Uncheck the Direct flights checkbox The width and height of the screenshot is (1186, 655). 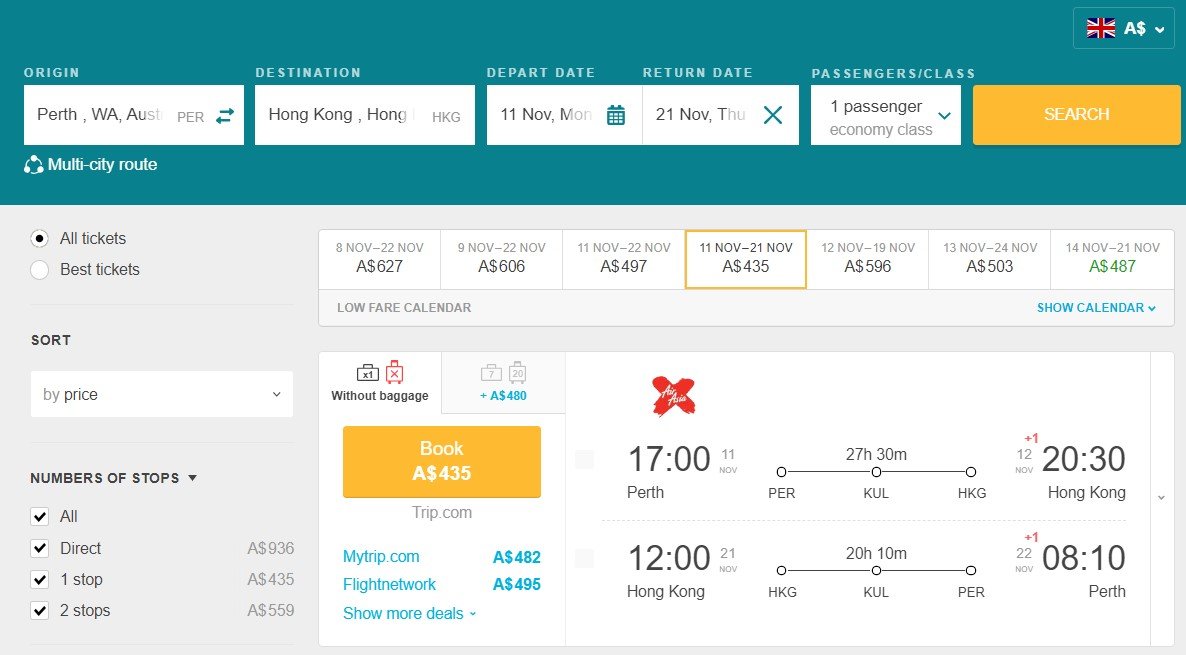(x=39, y=548)
